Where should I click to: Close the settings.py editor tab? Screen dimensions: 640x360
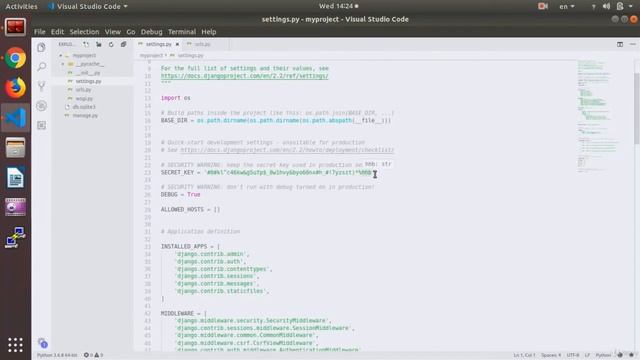coord(177,44)
